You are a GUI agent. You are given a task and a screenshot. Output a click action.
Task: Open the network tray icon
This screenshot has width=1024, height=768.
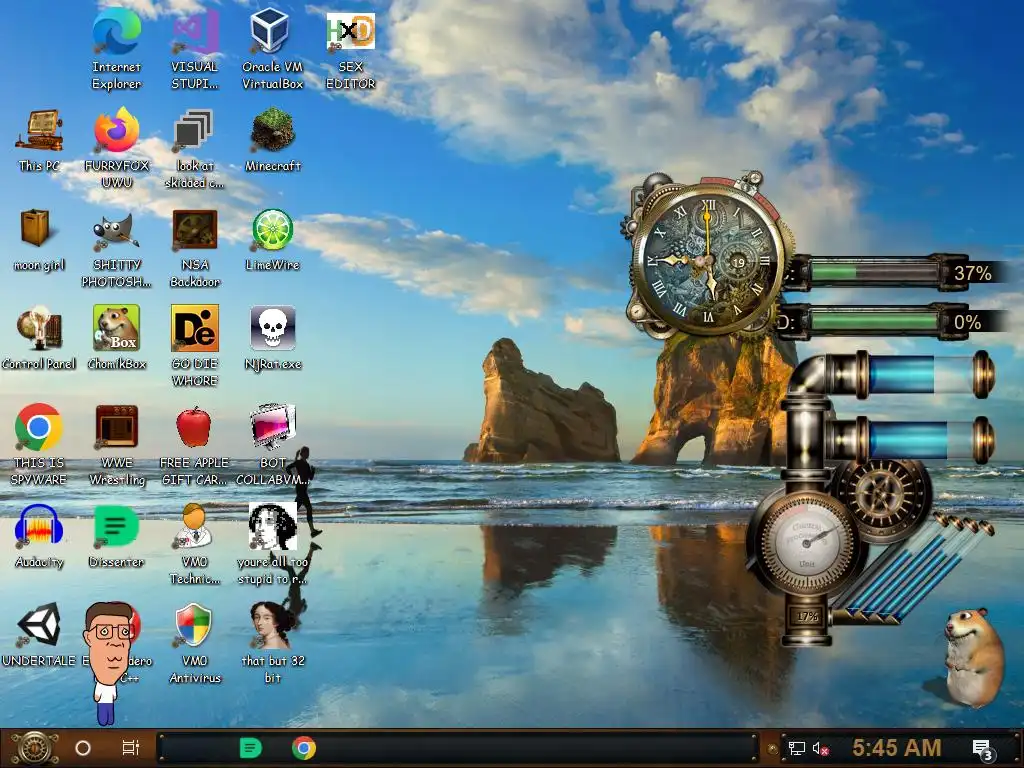click(797, 748)
